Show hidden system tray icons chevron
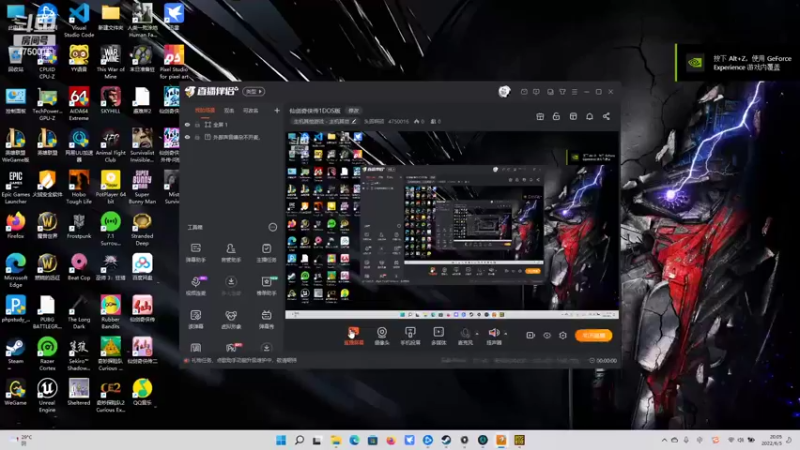The width and height of the screenshot is (800, 450). (664, 440)
